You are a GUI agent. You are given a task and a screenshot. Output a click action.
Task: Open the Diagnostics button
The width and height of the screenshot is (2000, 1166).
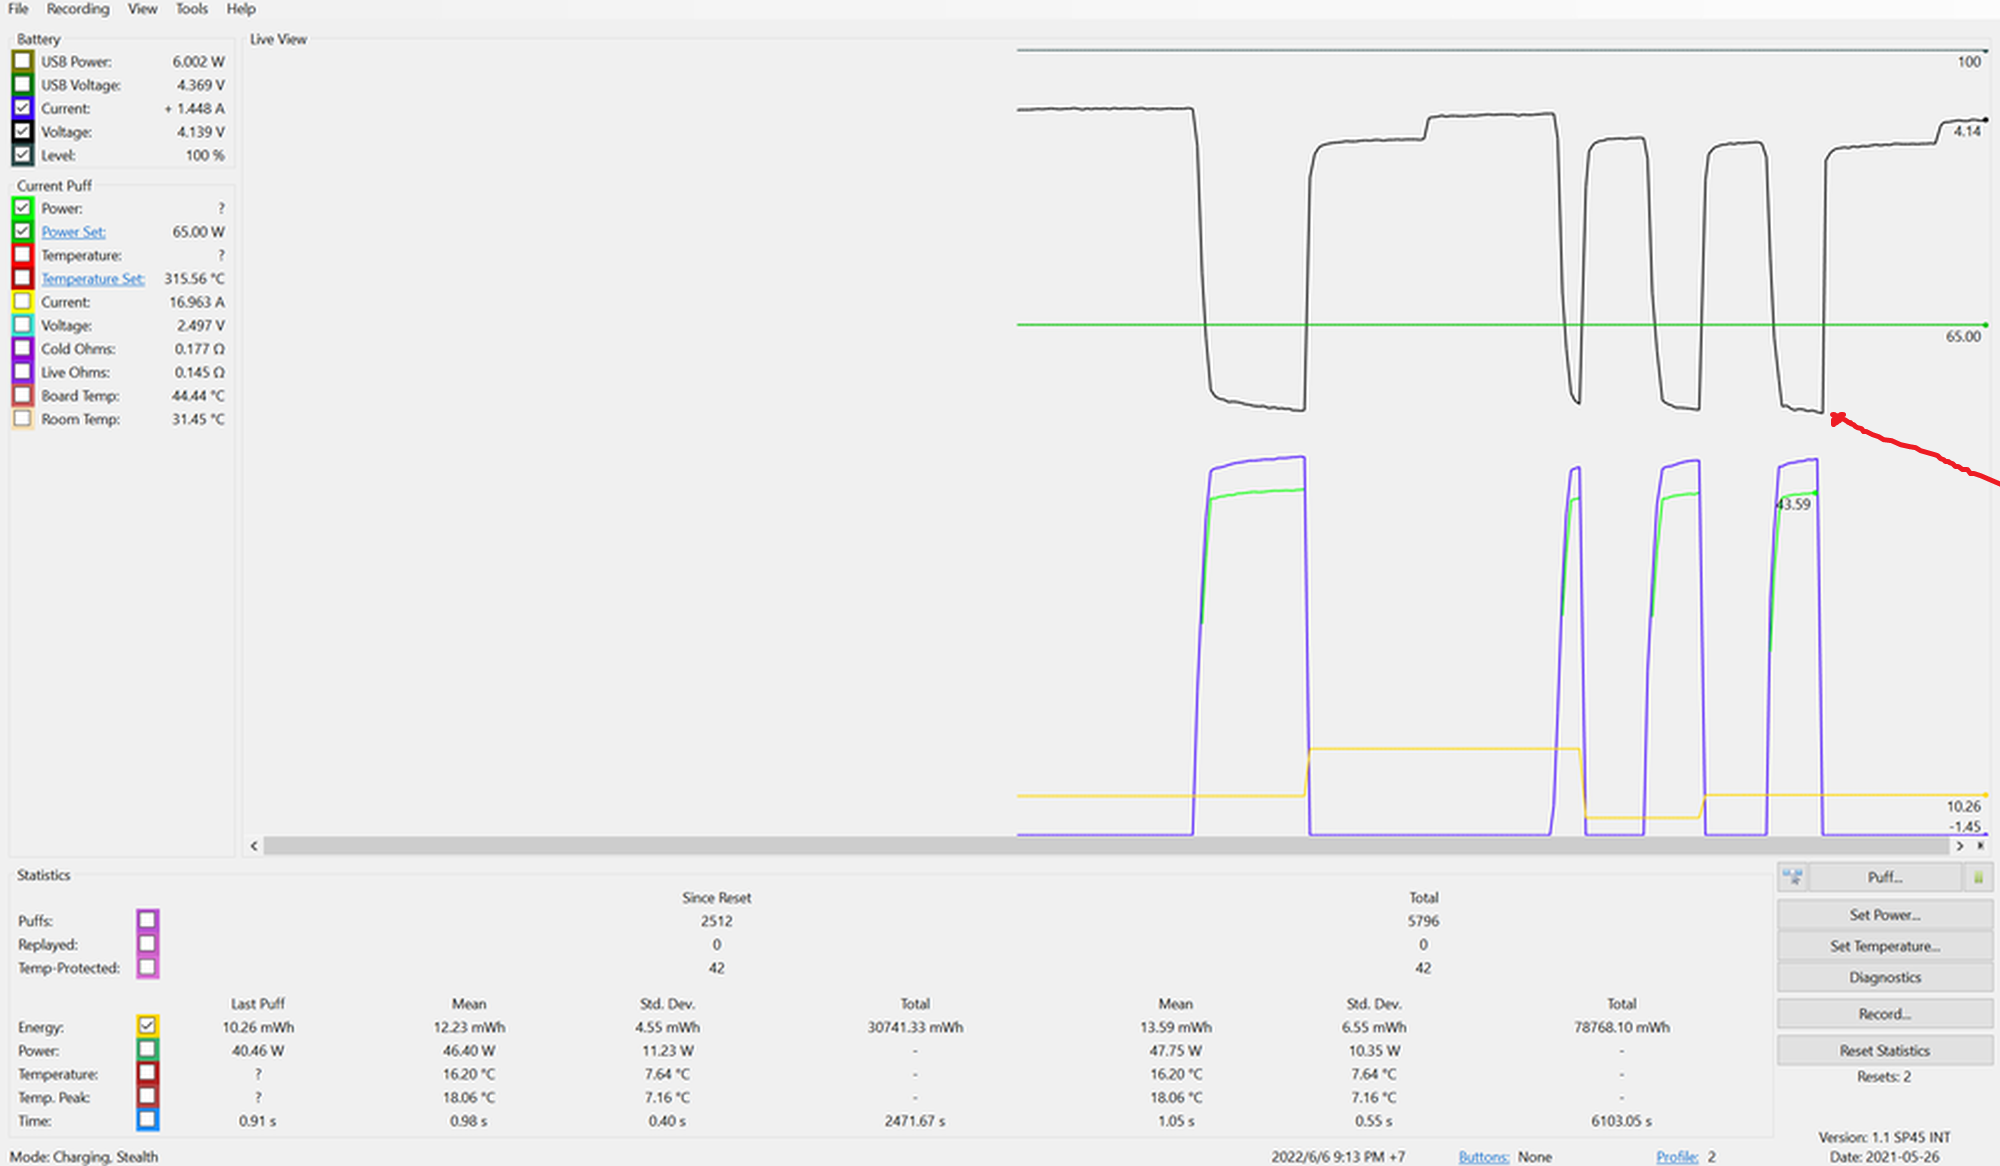click(1885, 977)
